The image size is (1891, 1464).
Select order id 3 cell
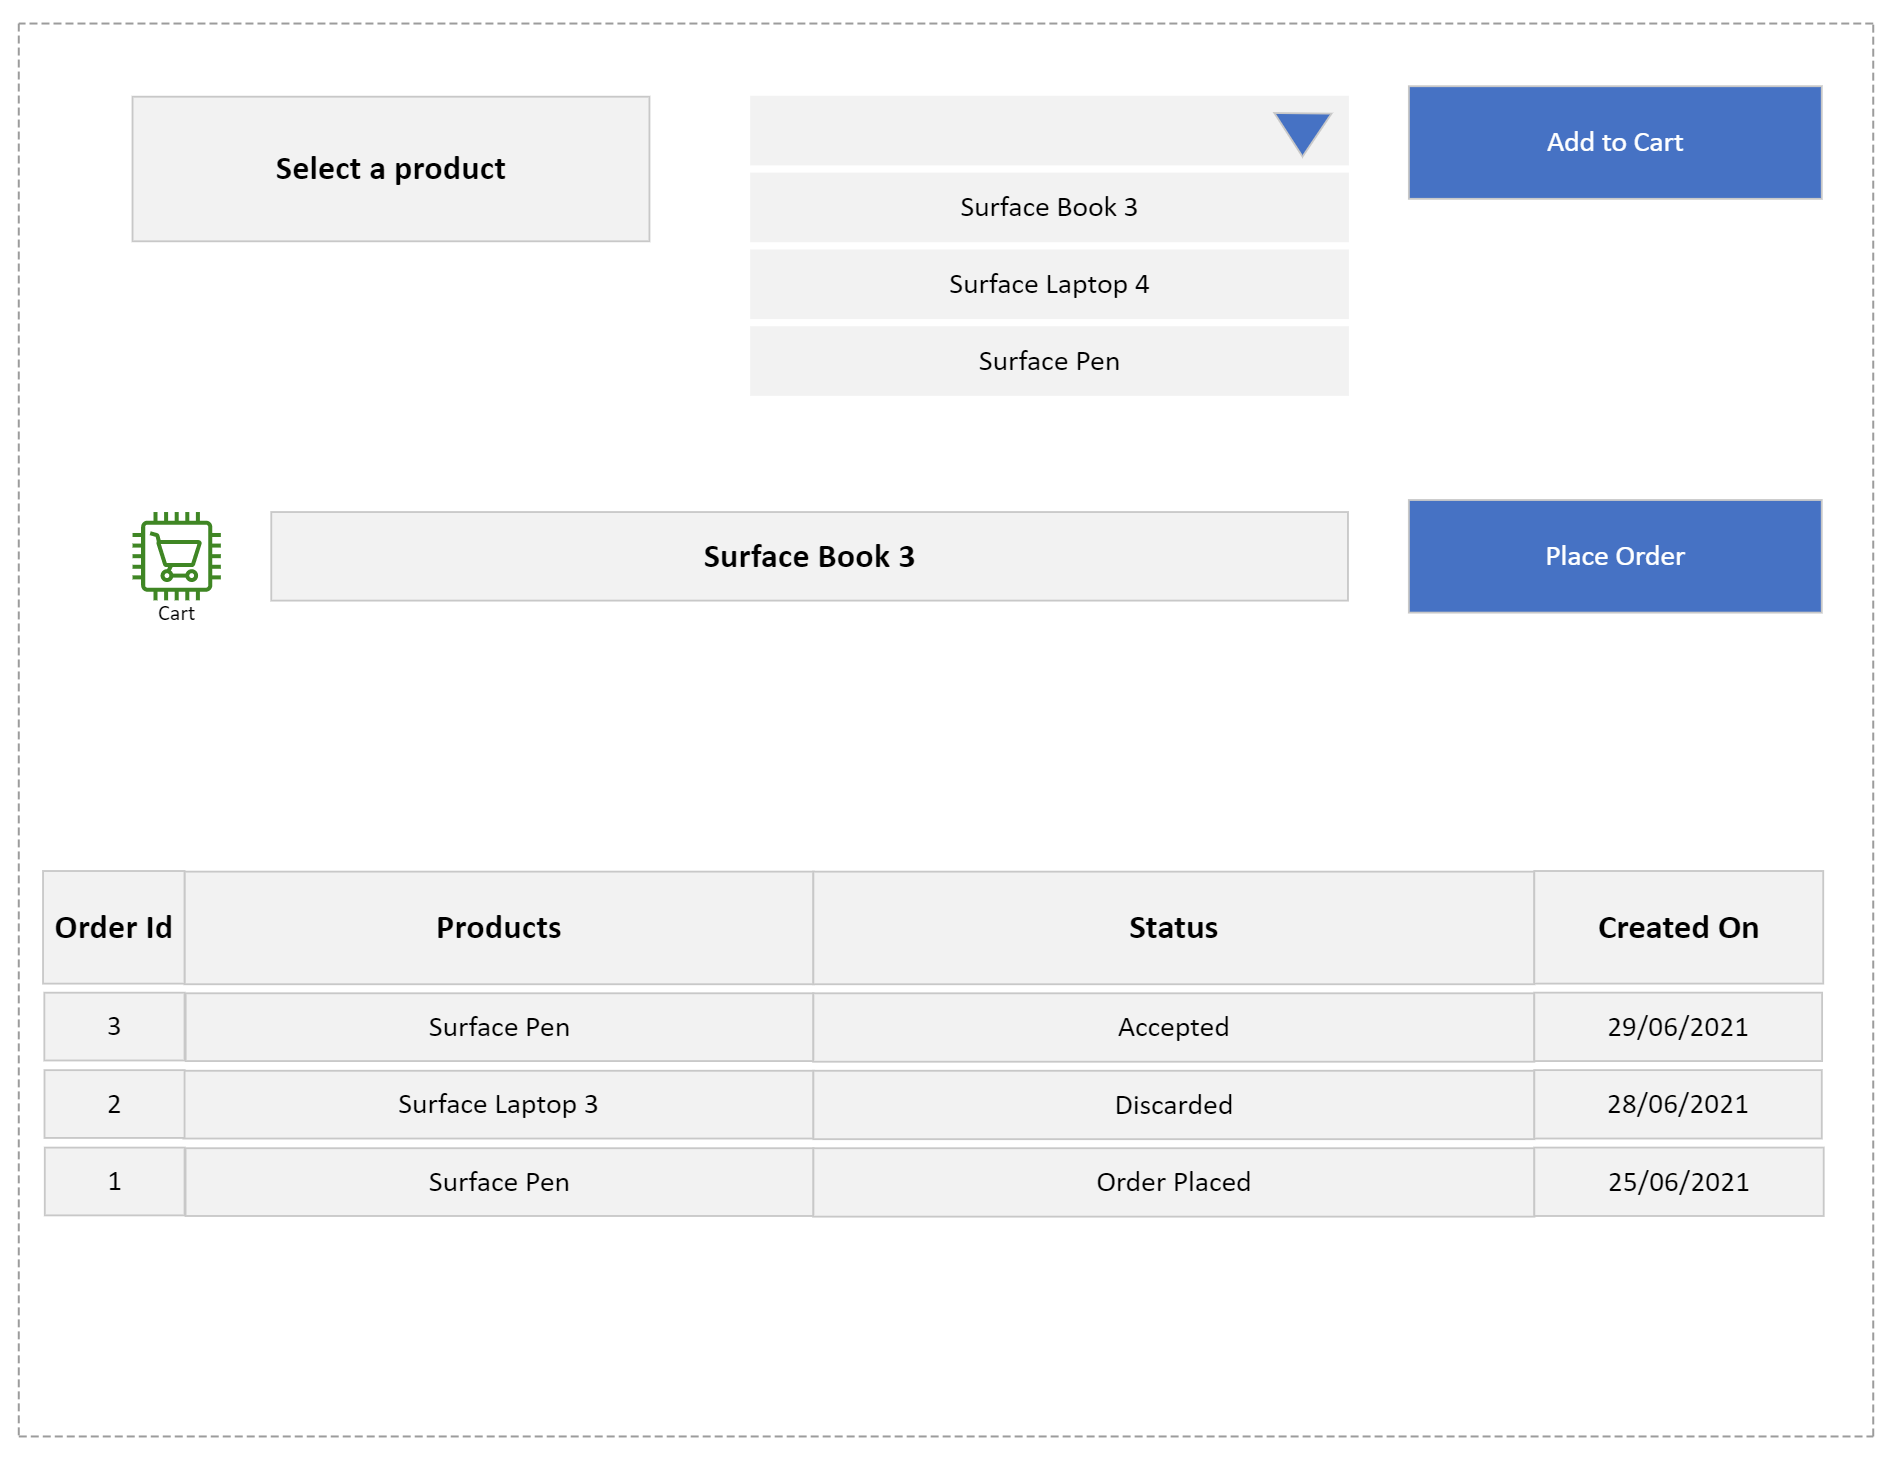click(x=114, y=1026)
